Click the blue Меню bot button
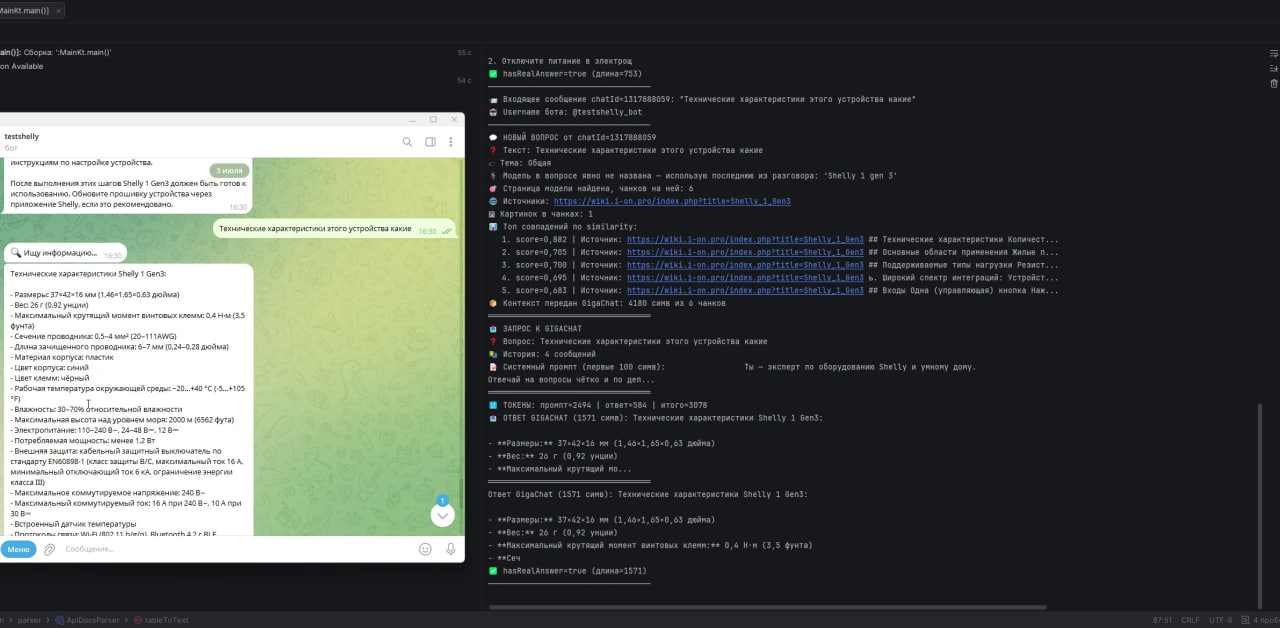The width and height of the screenshot is (1280, 628). (x=17, y=549)
